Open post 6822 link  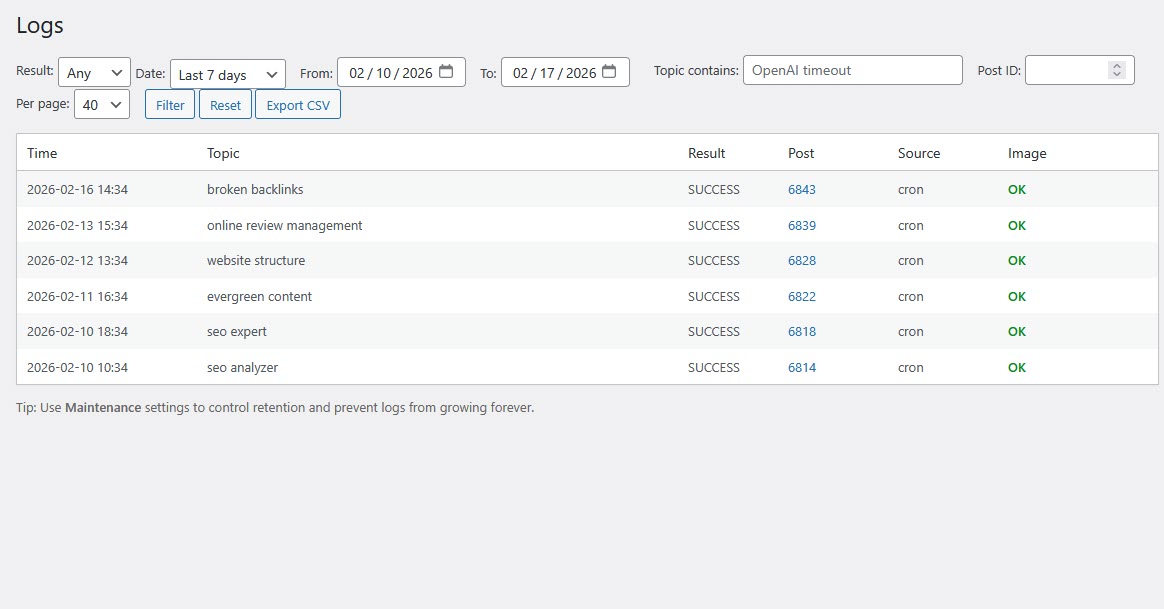point(801,297)
